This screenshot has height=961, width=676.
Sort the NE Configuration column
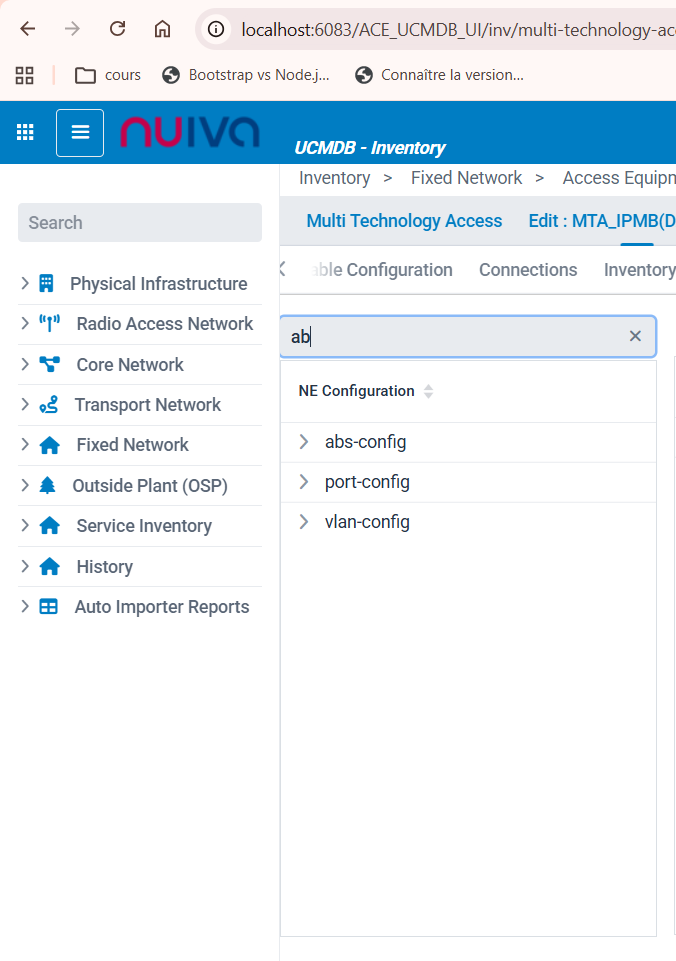428,391
